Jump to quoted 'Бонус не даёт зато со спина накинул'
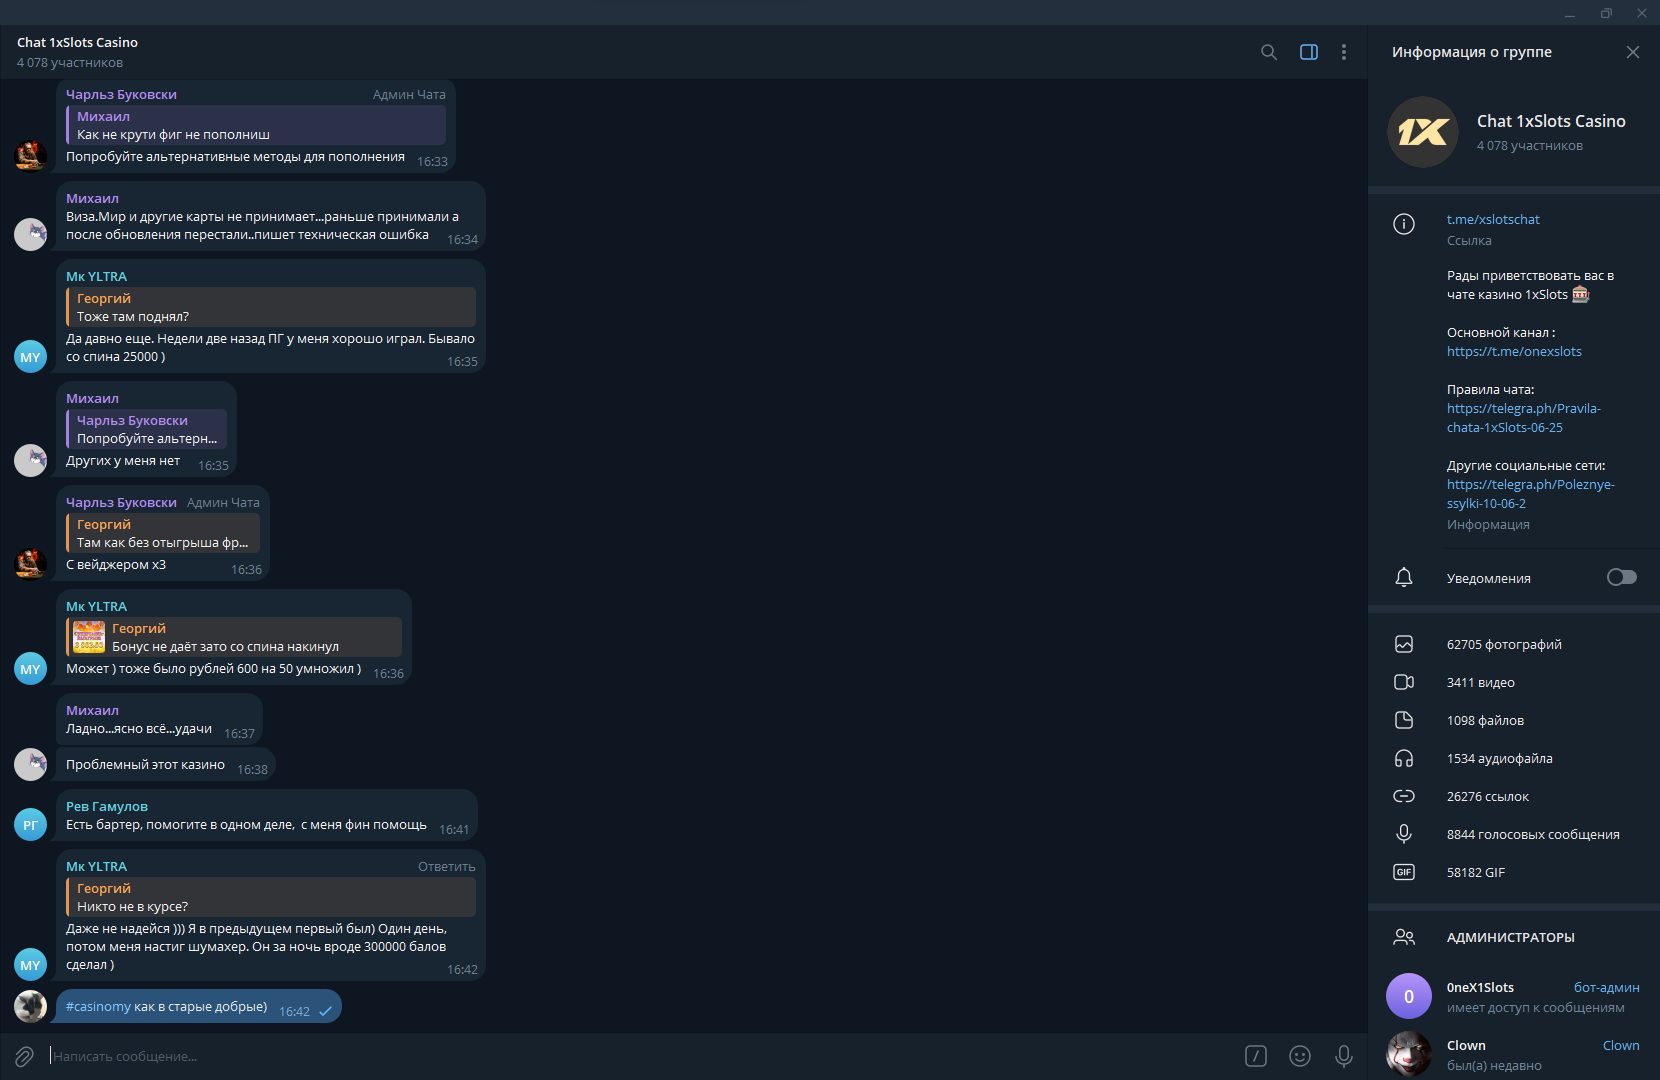The image size is (1660, 1080). (234, 637)
